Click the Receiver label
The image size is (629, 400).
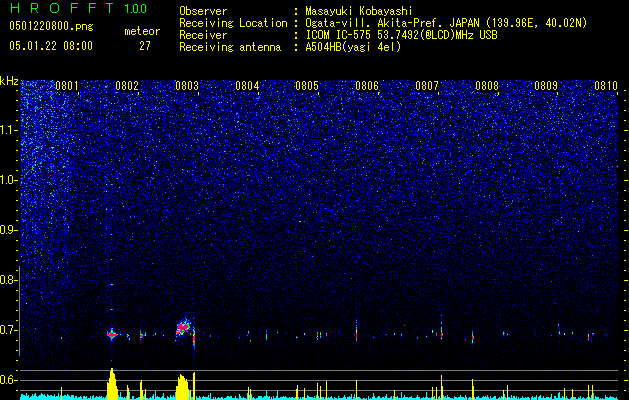click(203, 35)
